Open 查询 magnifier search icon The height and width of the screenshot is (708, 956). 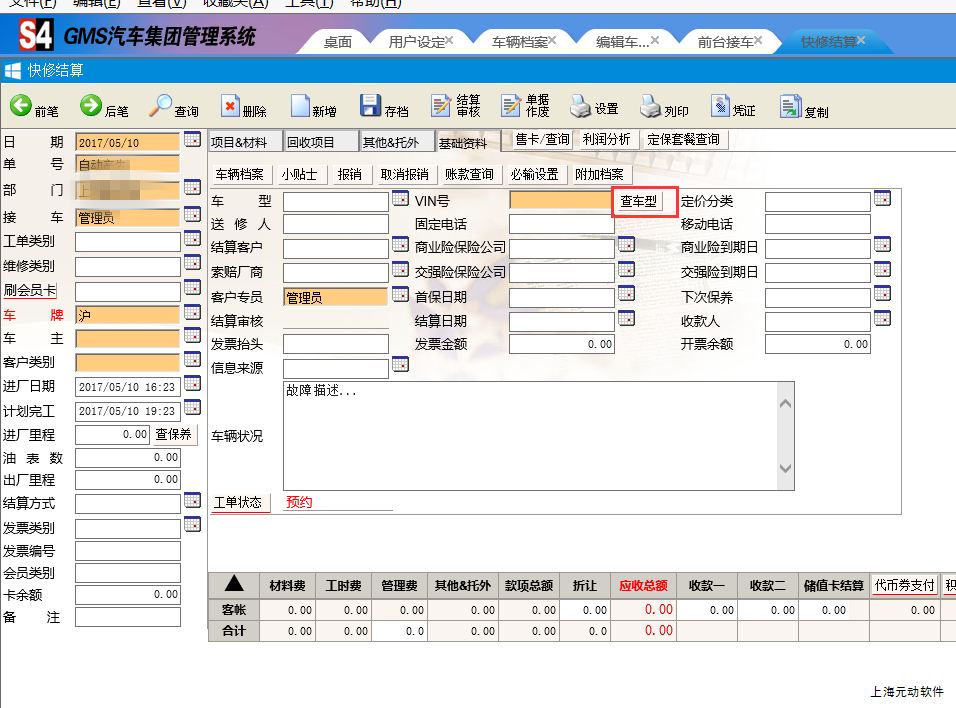coord(161,106)
